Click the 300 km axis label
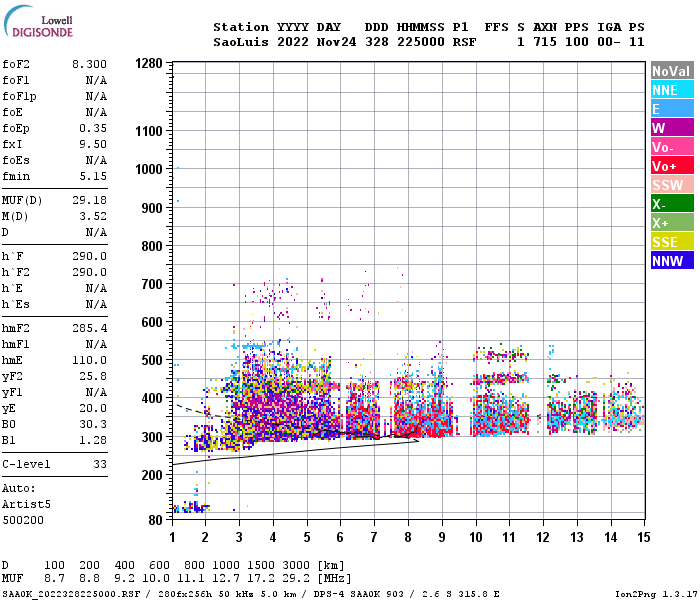Image resolution: width=700 pixels, height=600 pixels. coord(152,437)
